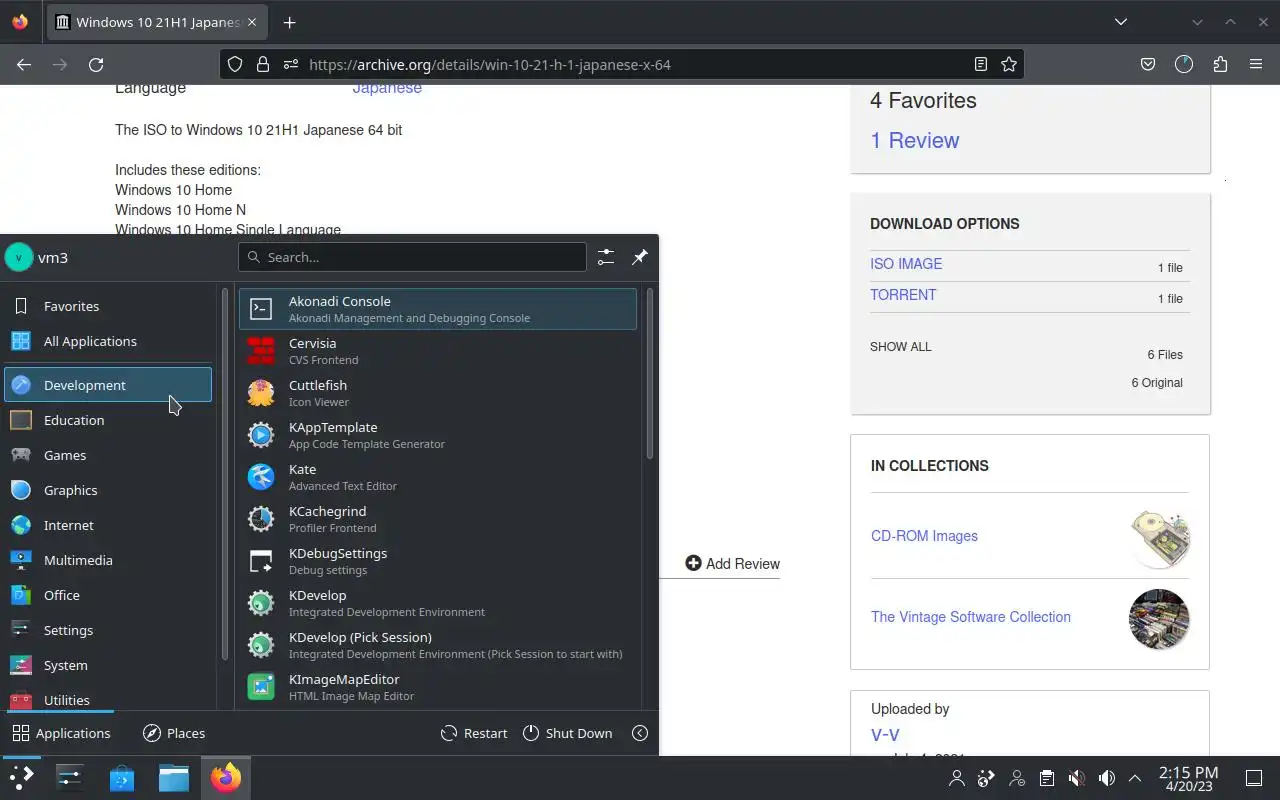Image resolution: width=1280 pixels, height=800 pixels.
Task: Open the launcher configure sliders icon
Action: [606, 257]
